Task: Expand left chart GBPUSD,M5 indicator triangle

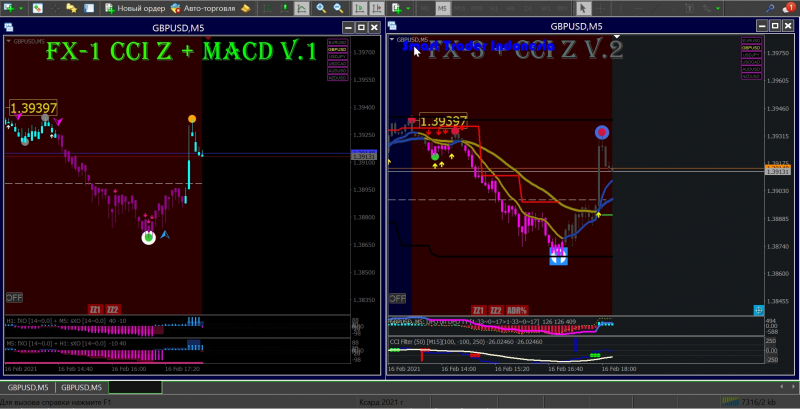Action: (x=9, y=41)
